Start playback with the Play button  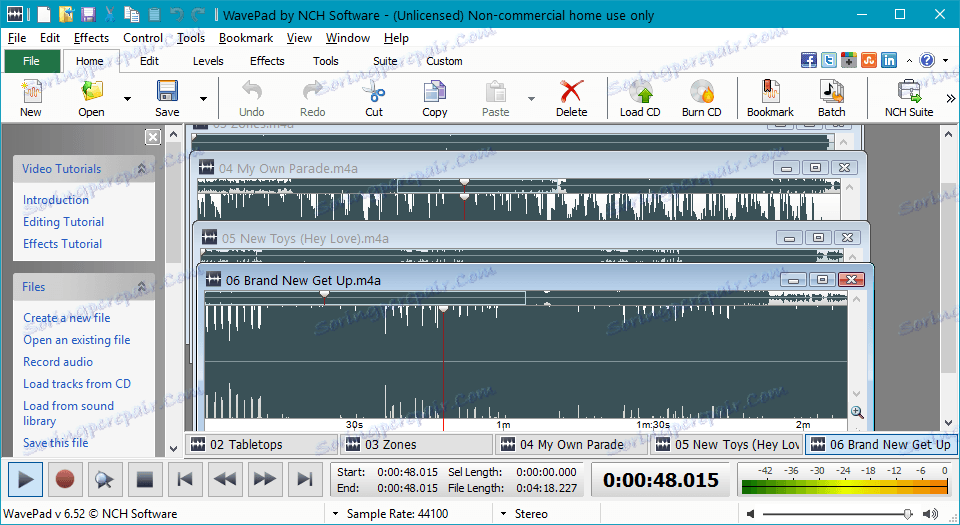[25, 479]
